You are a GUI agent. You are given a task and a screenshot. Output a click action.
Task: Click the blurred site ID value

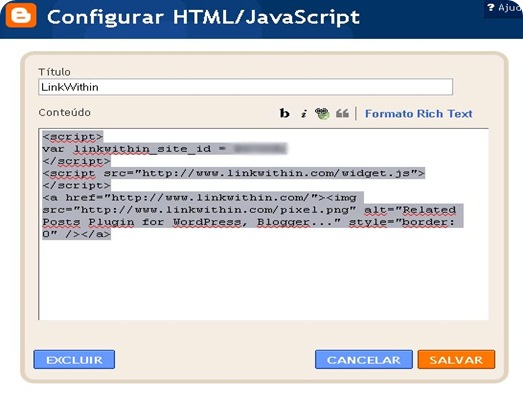point(260,148)
